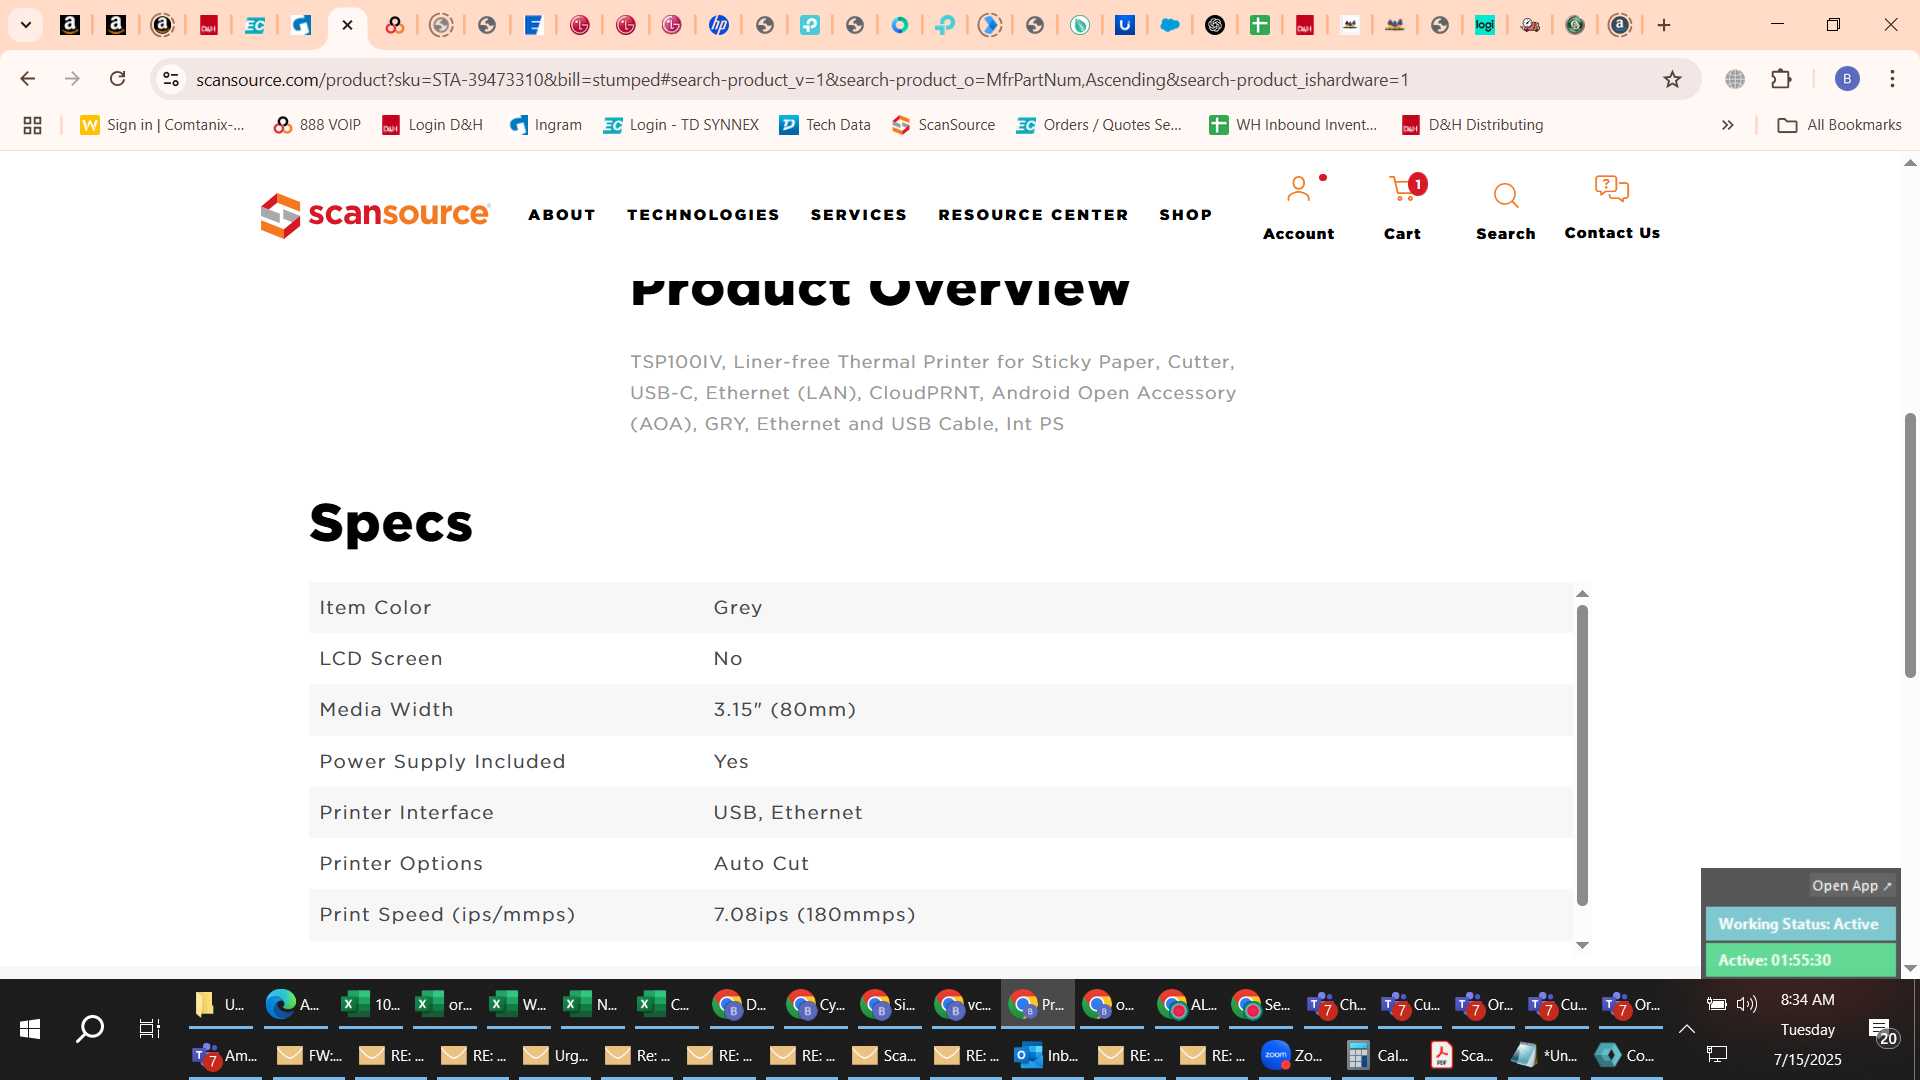Open the Sign in | Comtanix bookmark
Screen dimensions: 1920x1080
click(163, 125)
